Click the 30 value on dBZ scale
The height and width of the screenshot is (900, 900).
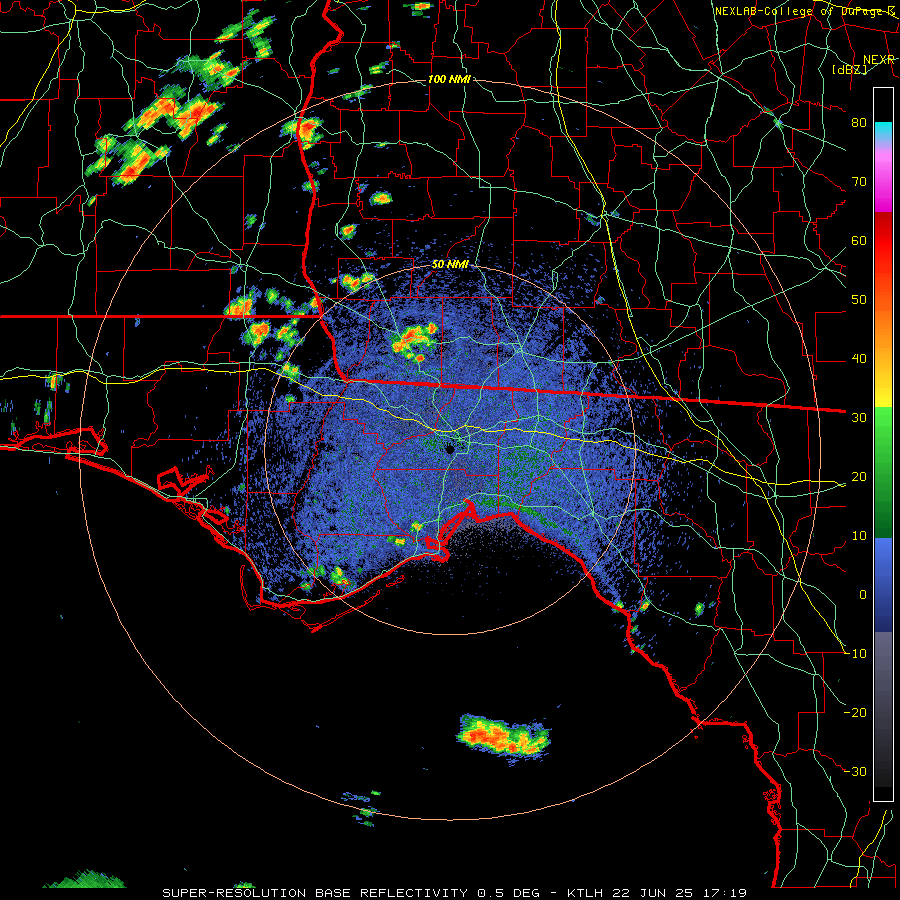(x=859, y=418)
